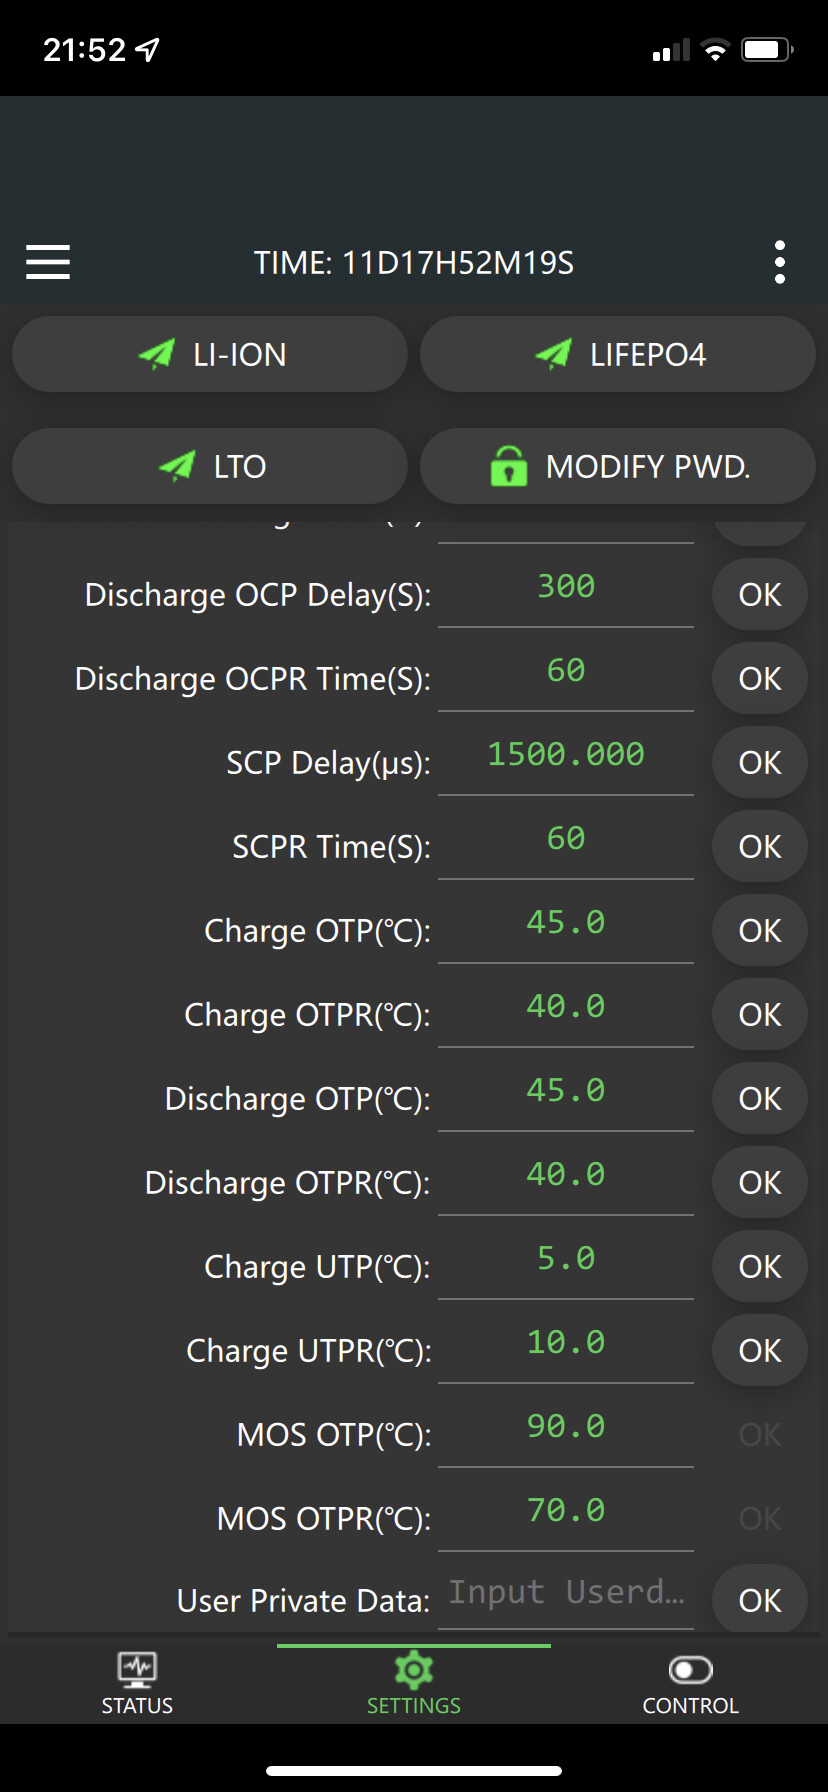Tap the LI-ION paper plane icon
The width and height of the screenshot is (828, 1792).
pyautogui.click(x=157, y=354)
